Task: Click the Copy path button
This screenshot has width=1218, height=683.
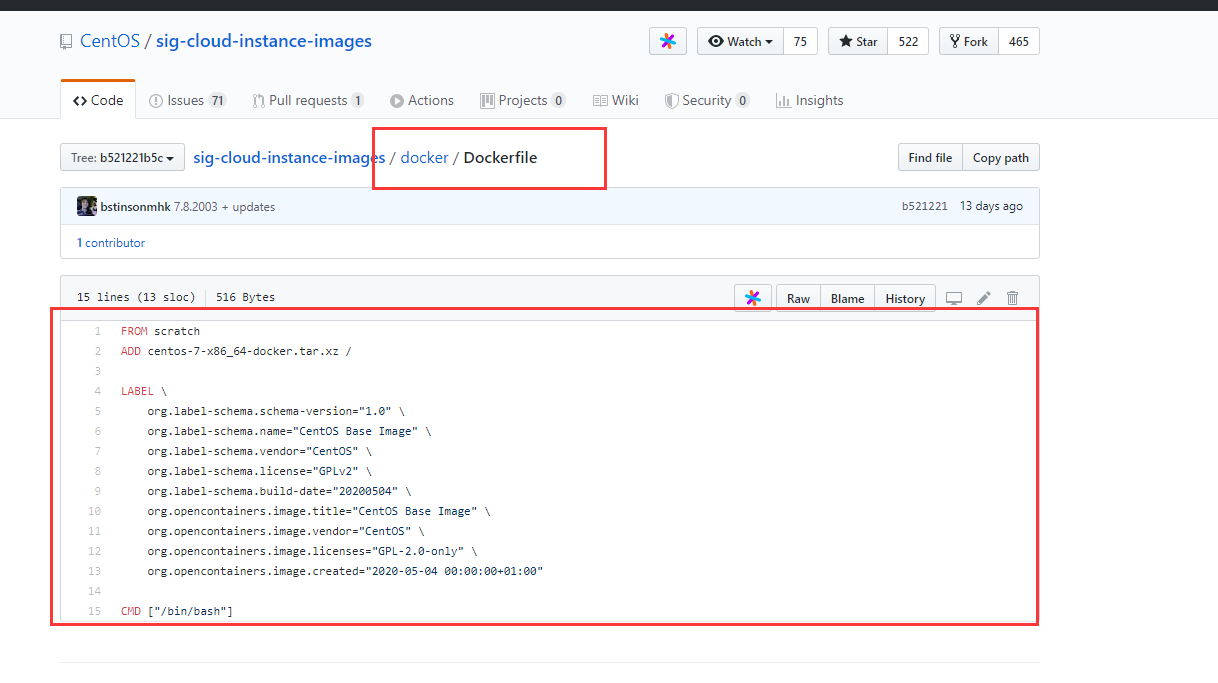Action: (x=1001, y=158)
